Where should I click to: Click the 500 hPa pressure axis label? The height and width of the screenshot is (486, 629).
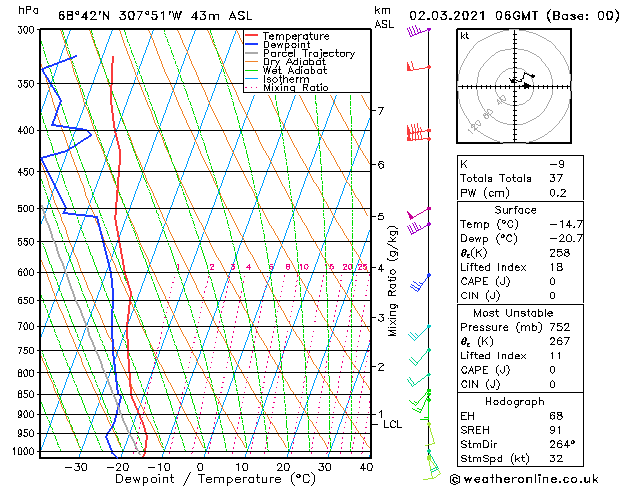26,209
